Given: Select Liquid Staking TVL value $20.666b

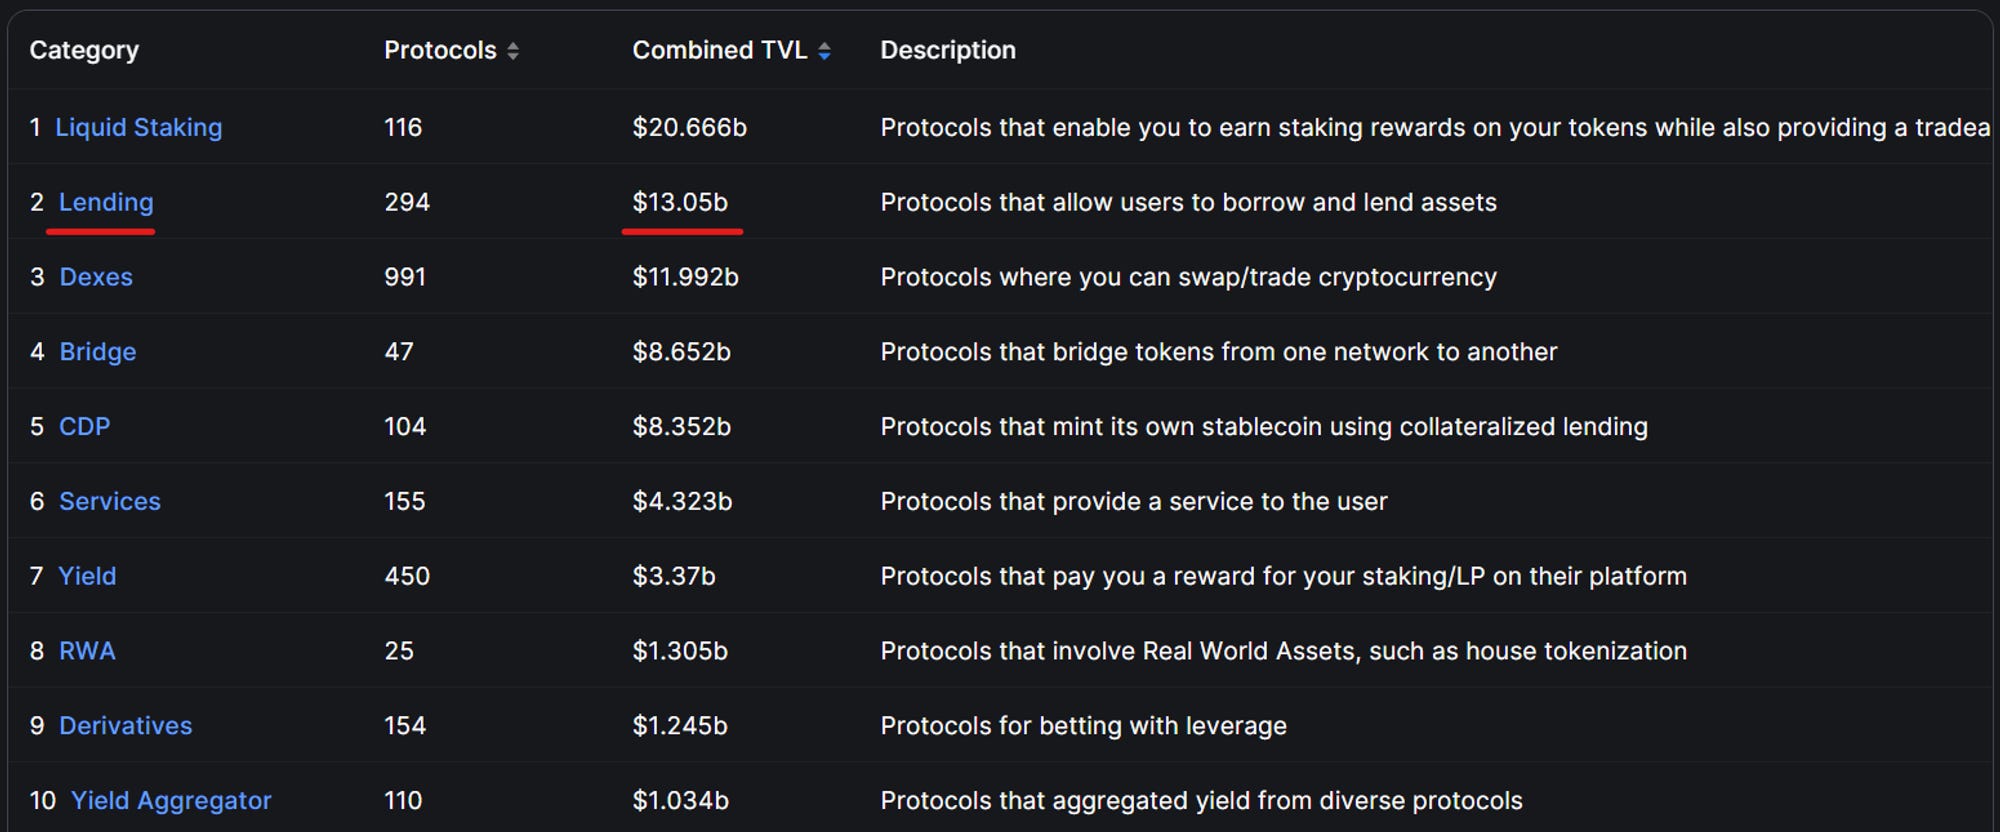Looking at the screenshot, I should 690,127.
